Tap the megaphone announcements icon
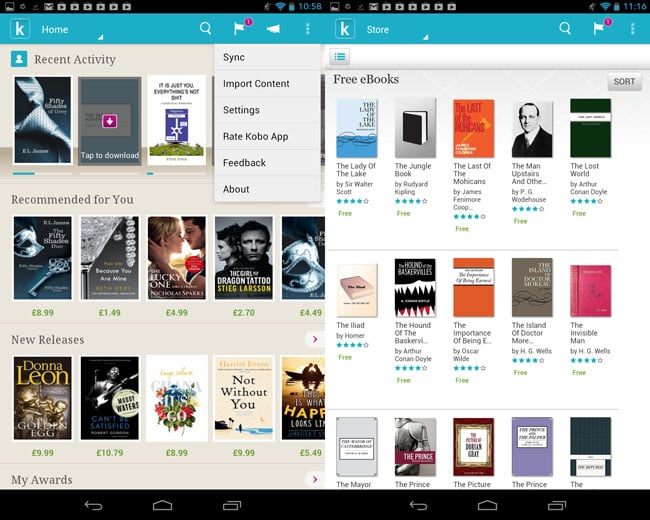Viewport: 650px width, 520px height. (x=273, y=29)
